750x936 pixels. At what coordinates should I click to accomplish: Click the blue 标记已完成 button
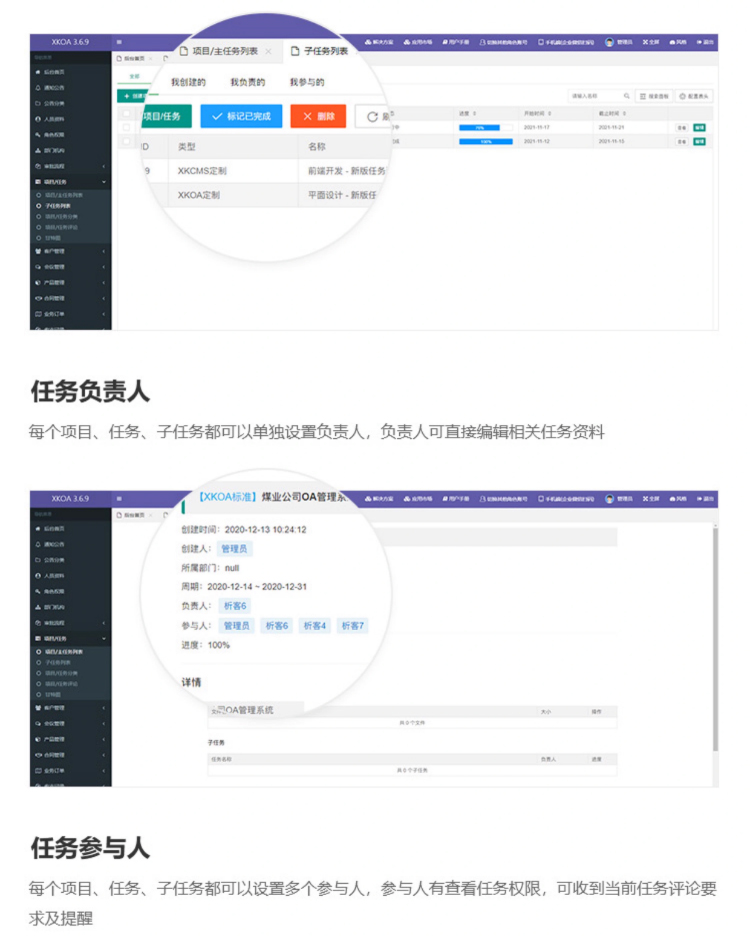(x=241, y=117)
